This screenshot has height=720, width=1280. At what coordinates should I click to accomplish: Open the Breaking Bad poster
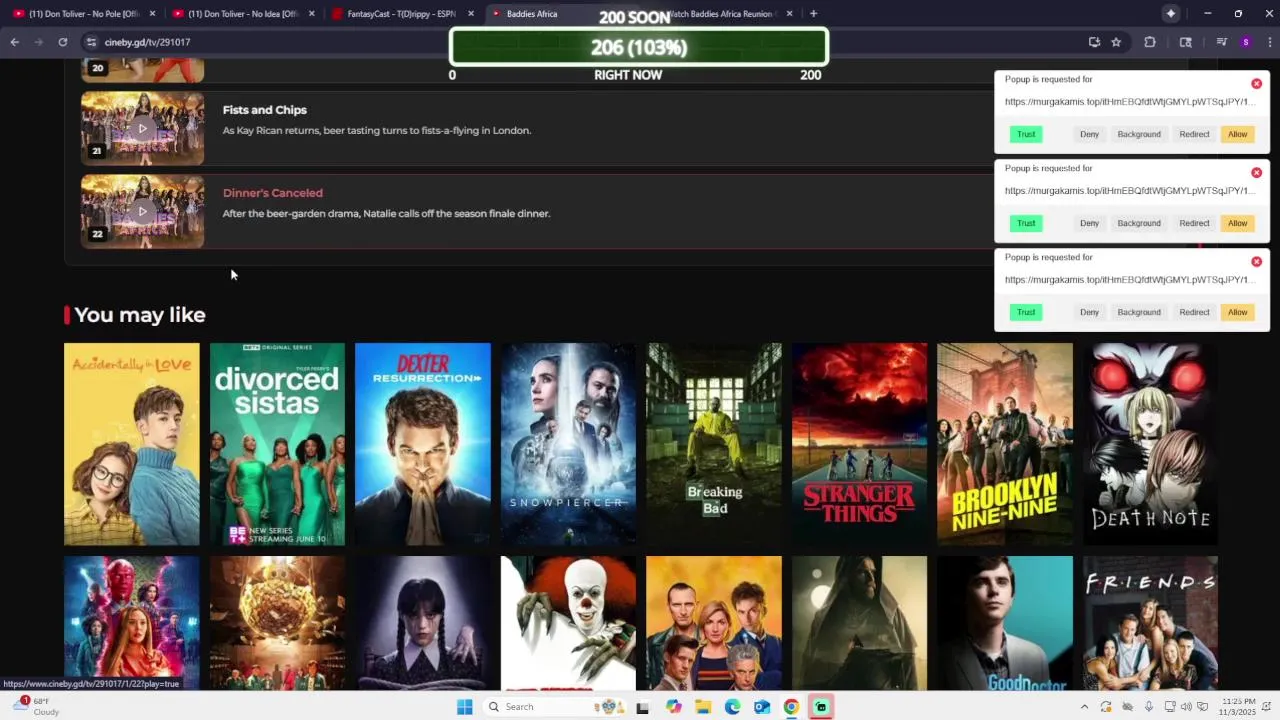(714, 444)
